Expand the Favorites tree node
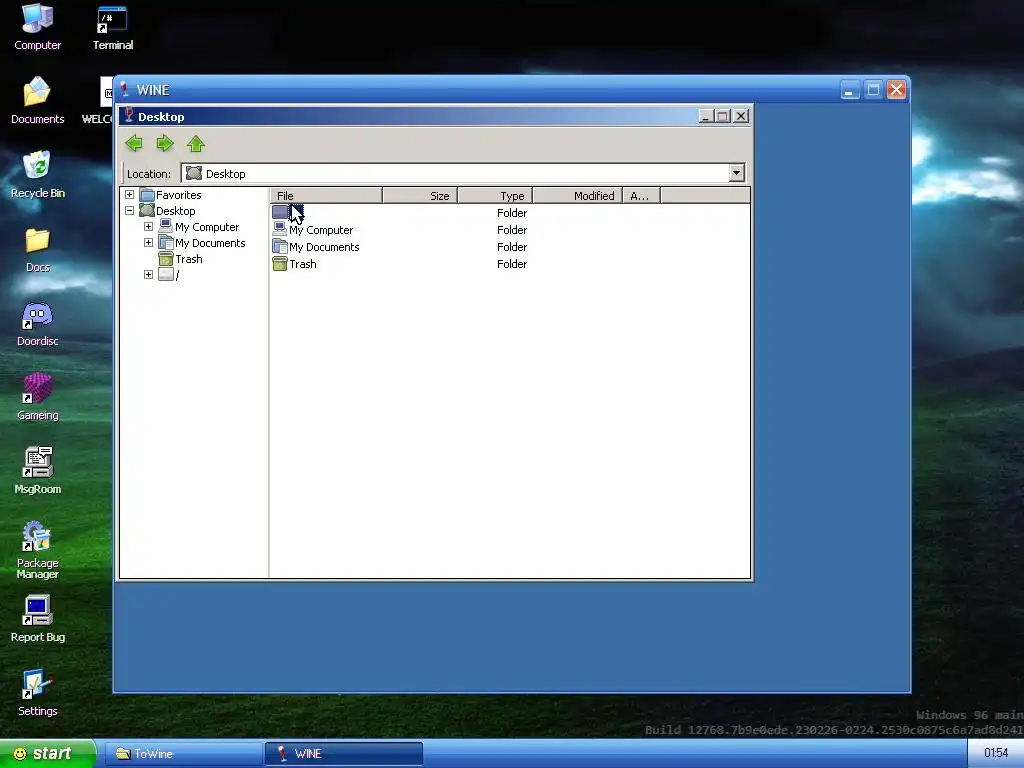The width and height of the screenshot is (1024, 768). (129, 195)
